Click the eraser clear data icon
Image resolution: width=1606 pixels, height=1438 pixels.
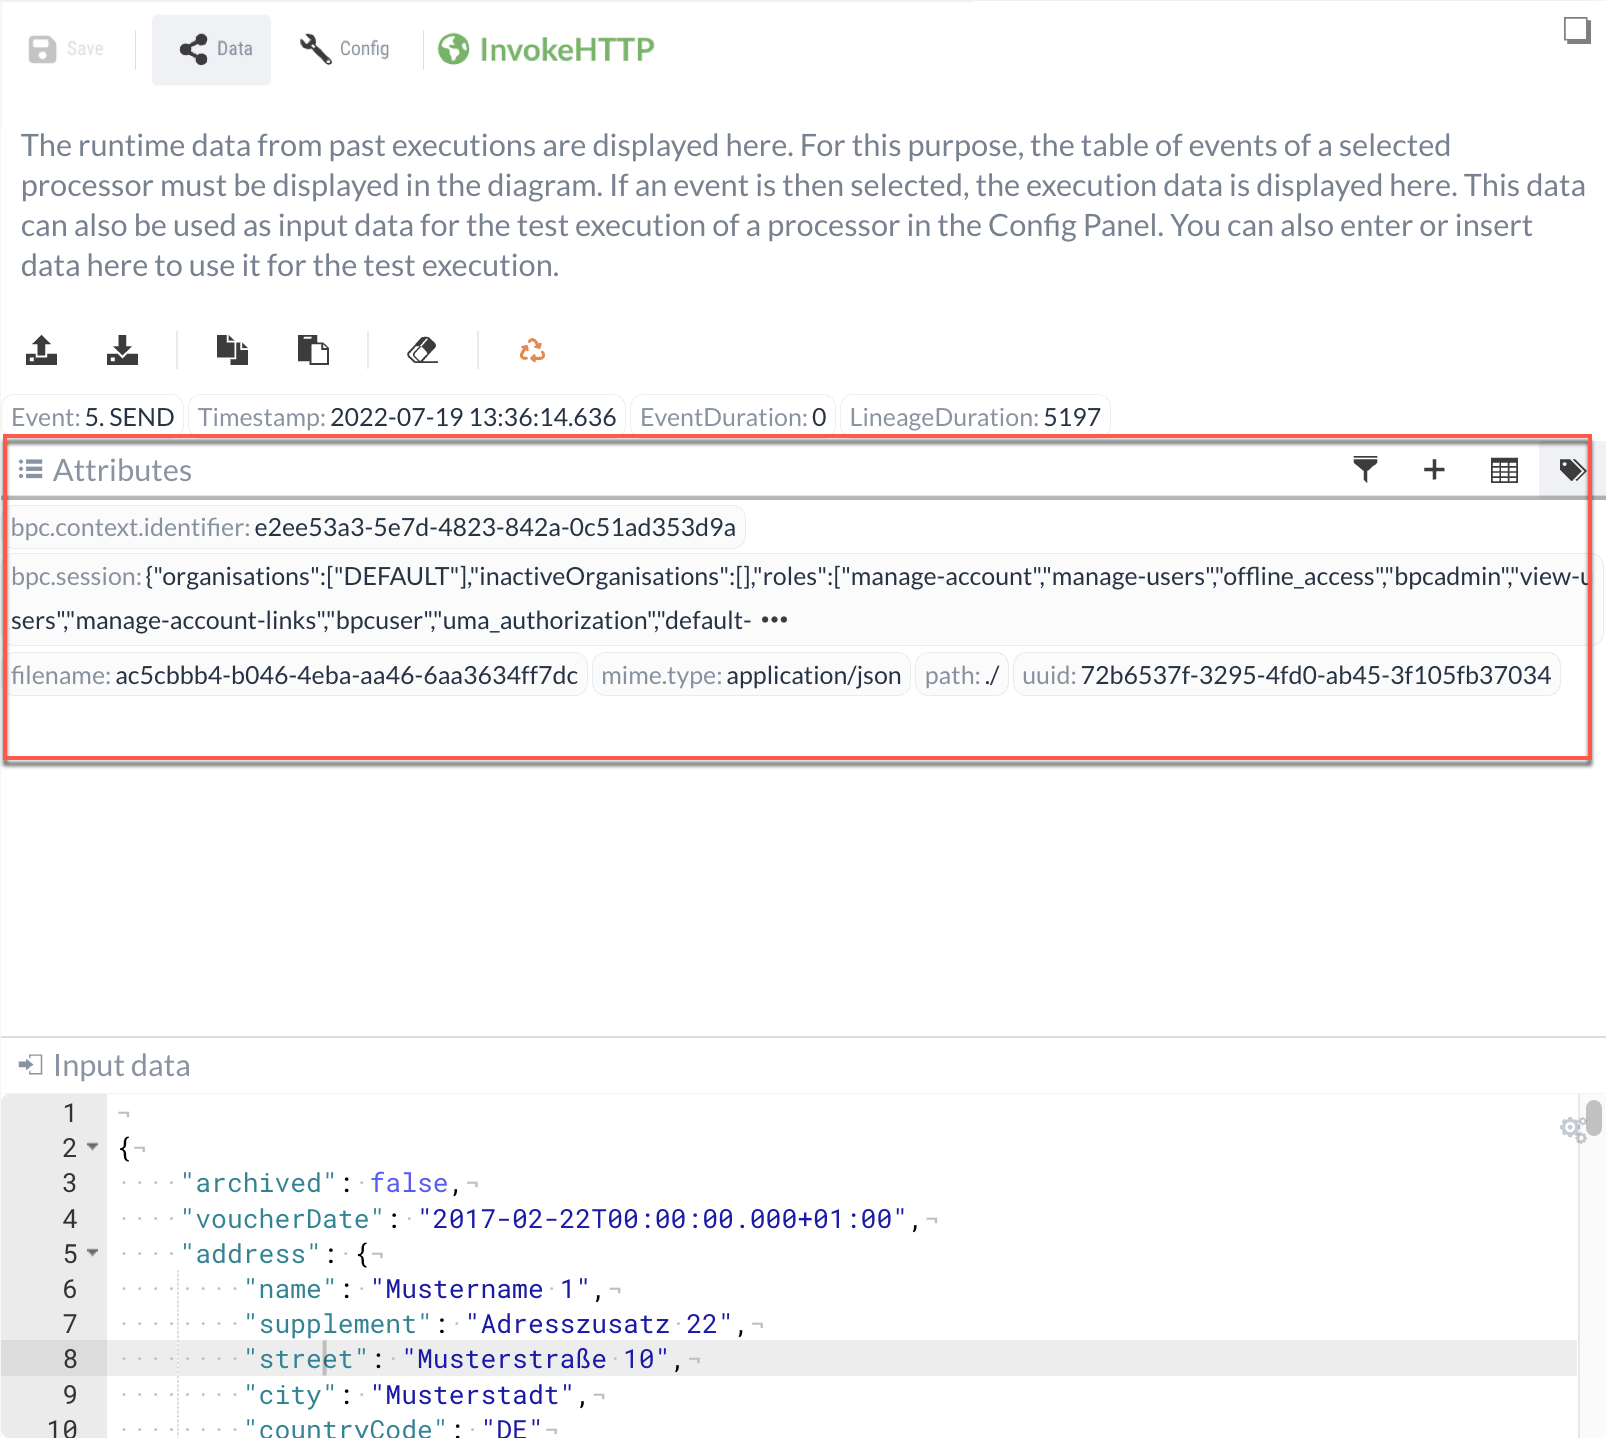[x=422, y=351]
